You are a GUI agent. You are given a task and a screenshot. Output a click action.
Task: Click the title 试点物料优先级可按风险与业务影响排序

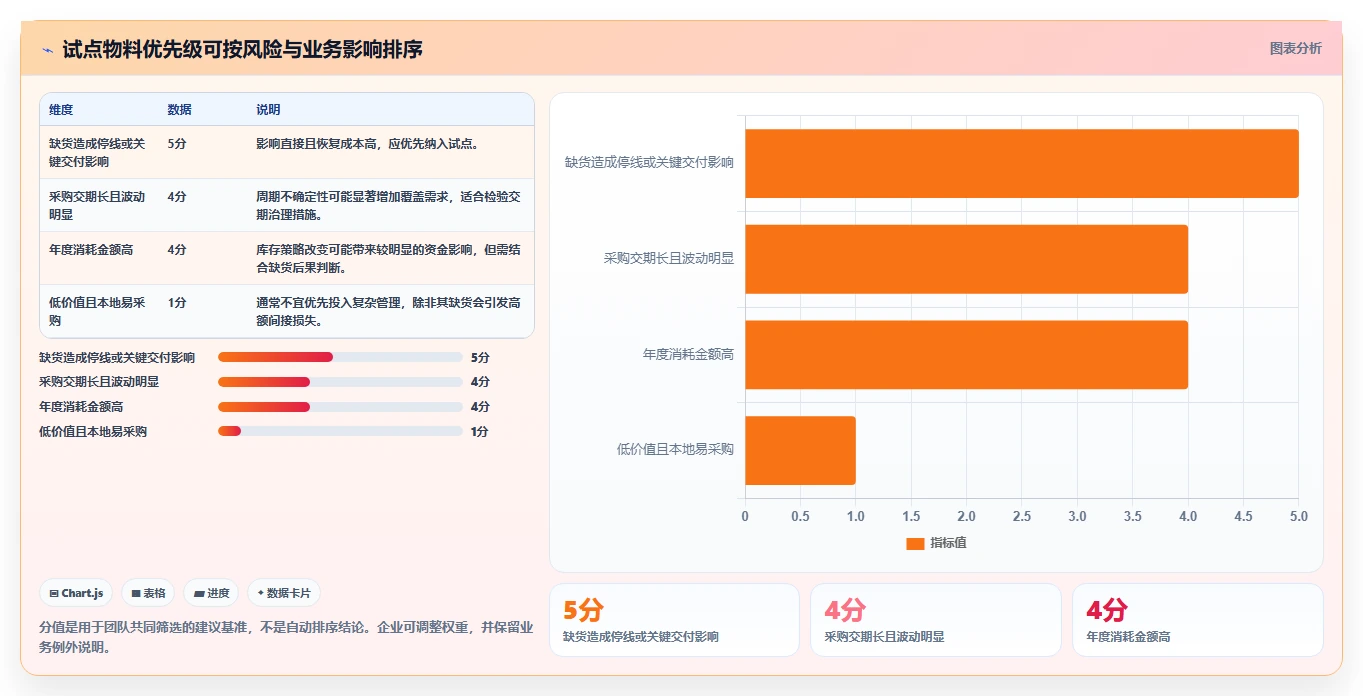pos(242,49)
